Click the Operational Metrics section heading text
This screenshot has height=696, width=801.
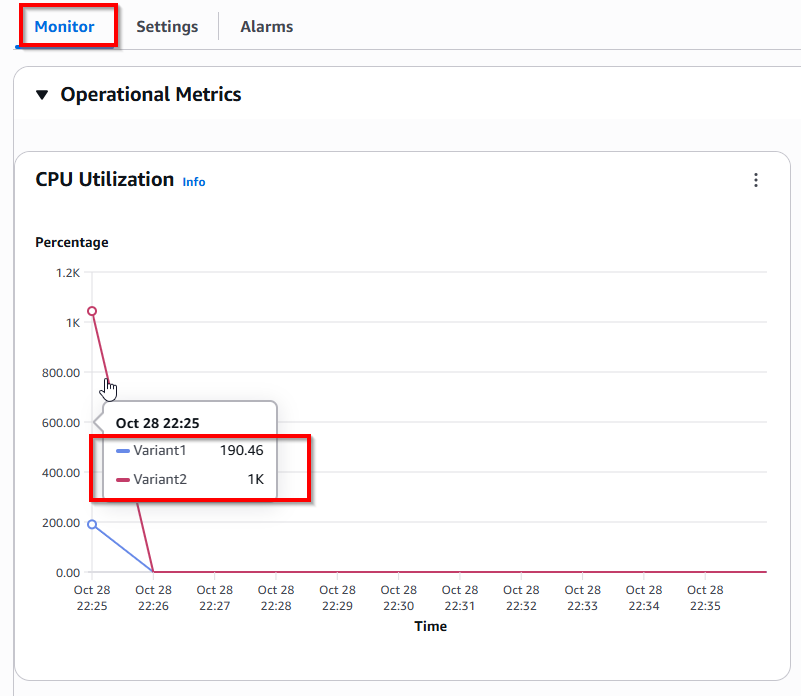point(151,95)
